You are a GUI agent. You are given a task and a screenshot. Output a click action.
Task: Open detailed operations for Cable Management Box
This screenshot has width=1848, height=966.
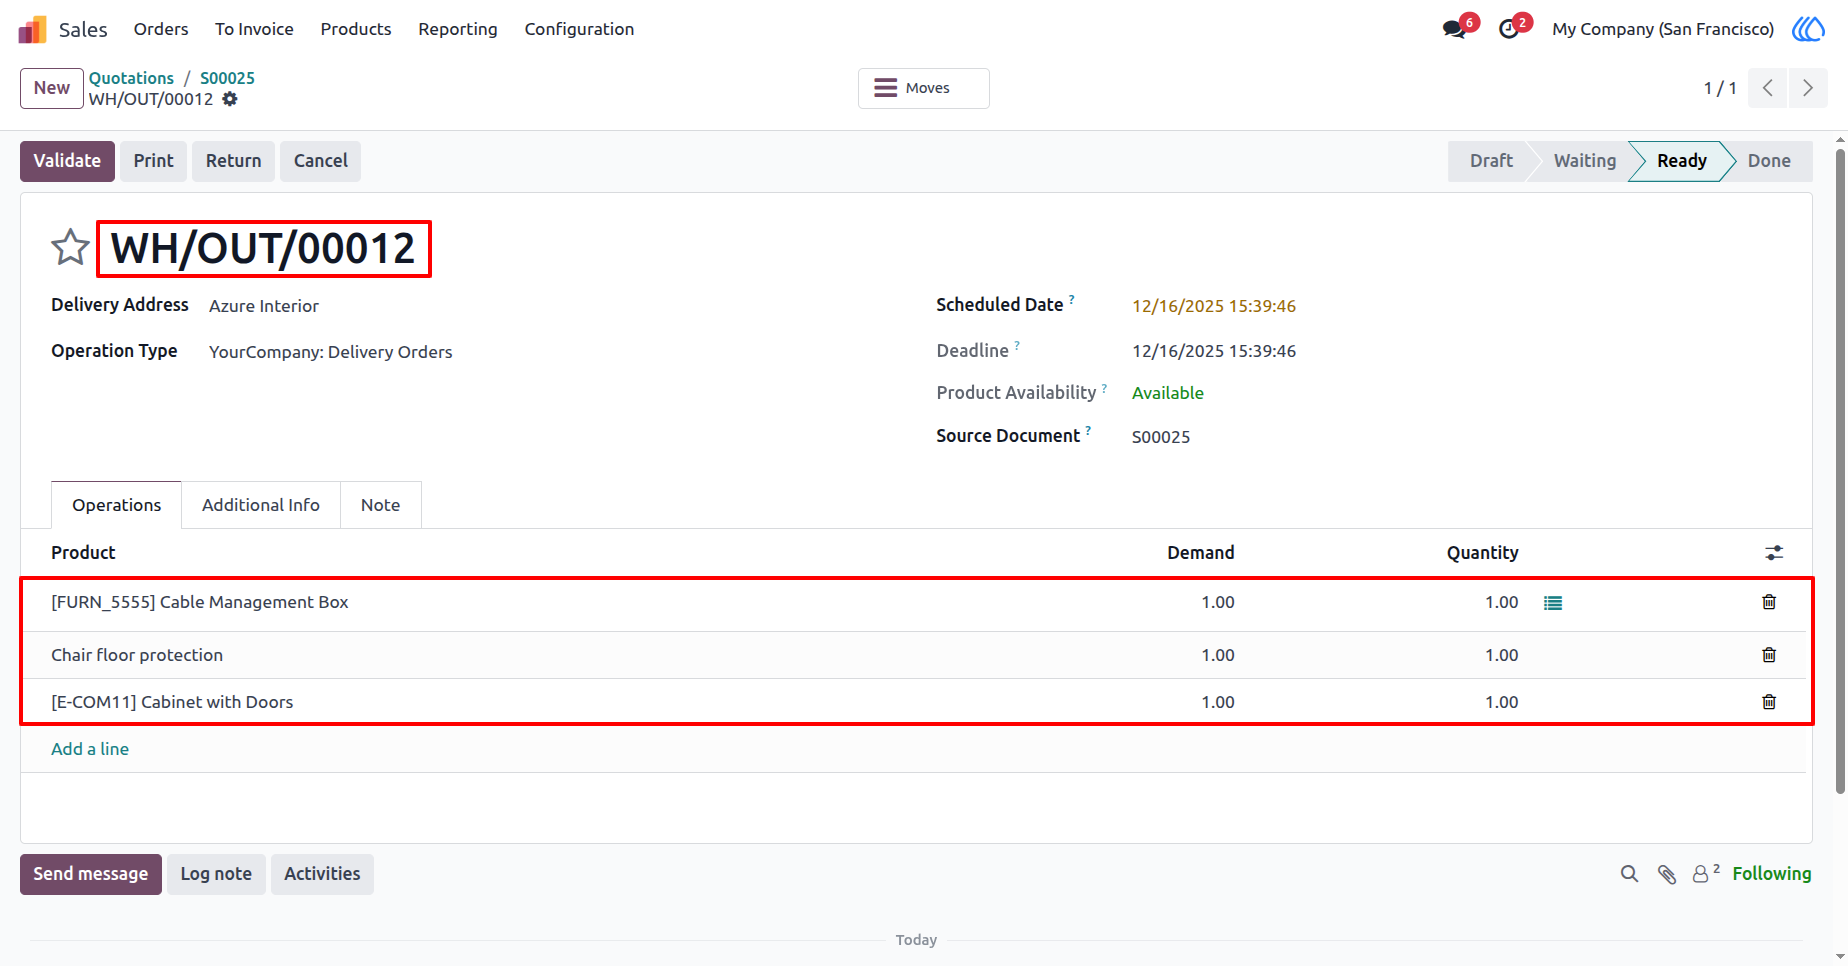pos(1552,603)
